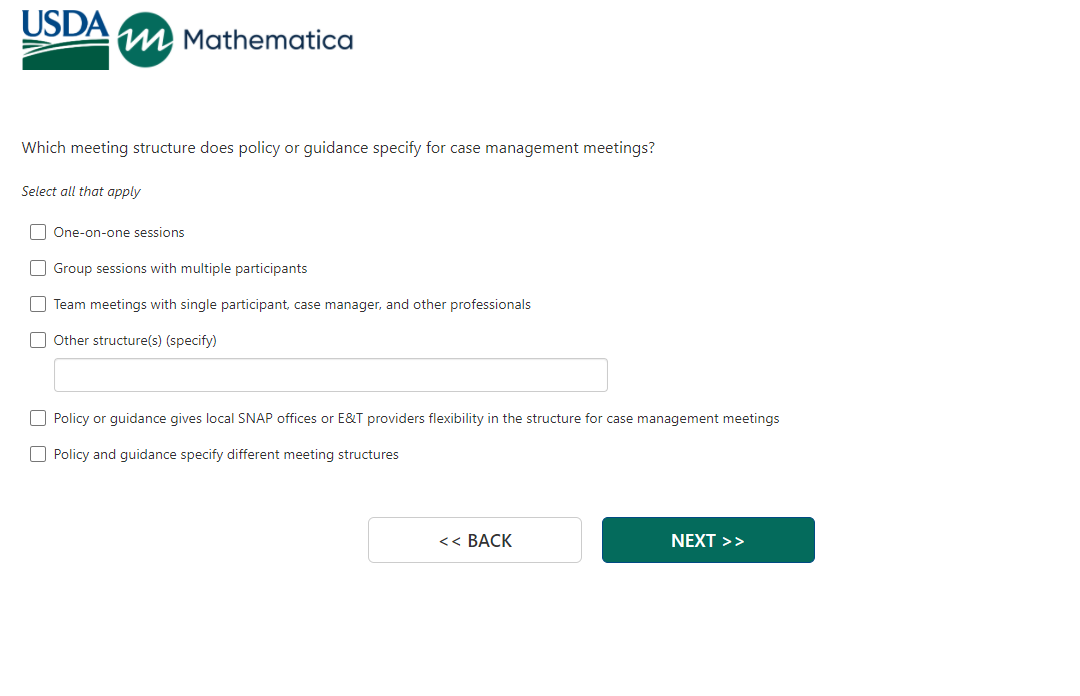Click the 'Group sessions with multiple participants' label text
Image resolution: width=1080 pixels, height=696 pixels.
[x=180, y=268]
